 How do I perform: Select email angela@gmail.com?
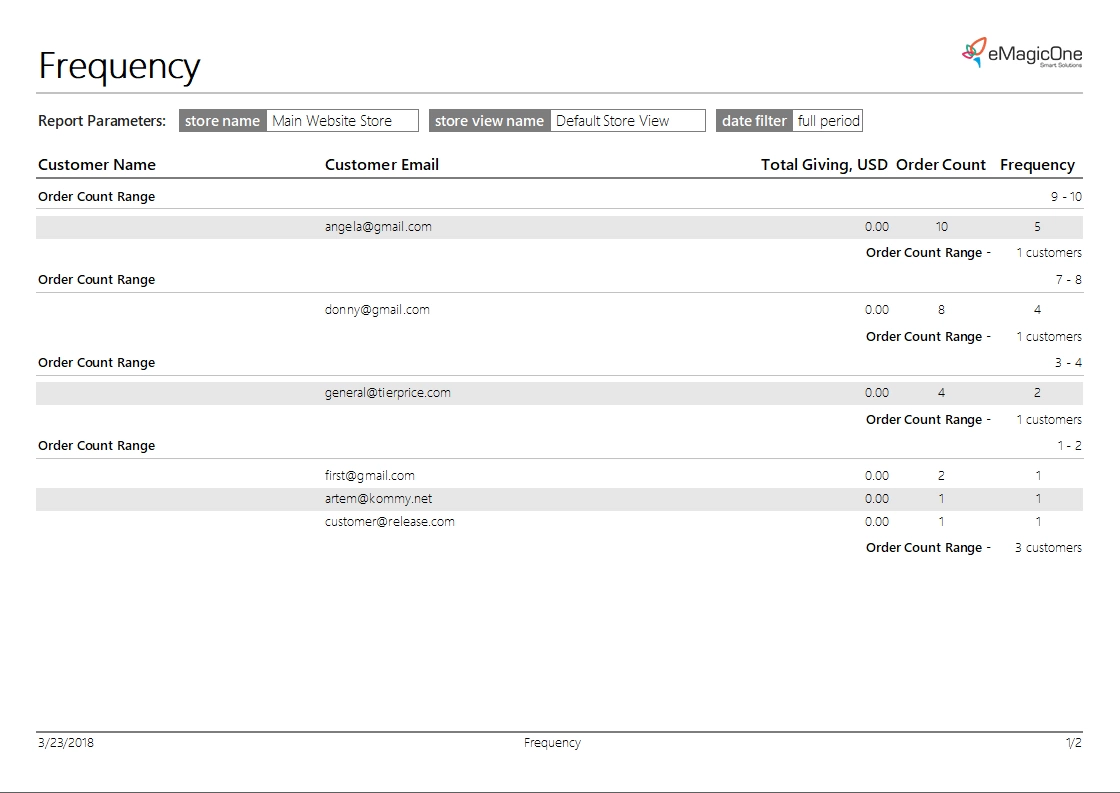[x=378, y=226]
